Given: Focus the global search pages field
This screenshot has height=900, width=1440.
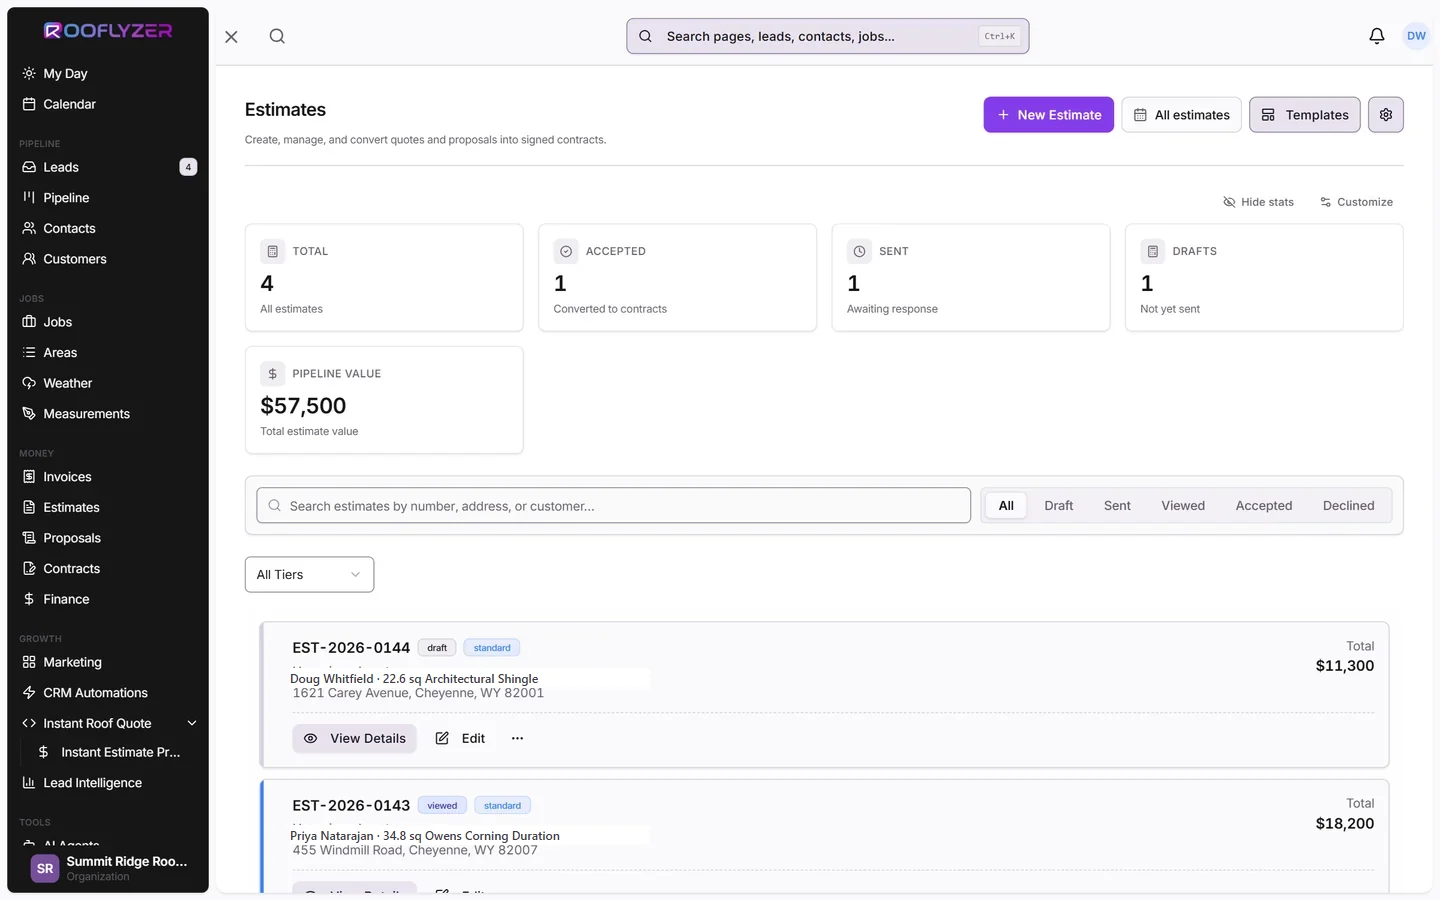Looking at the screenshot, I should click(x=827, y=36).
